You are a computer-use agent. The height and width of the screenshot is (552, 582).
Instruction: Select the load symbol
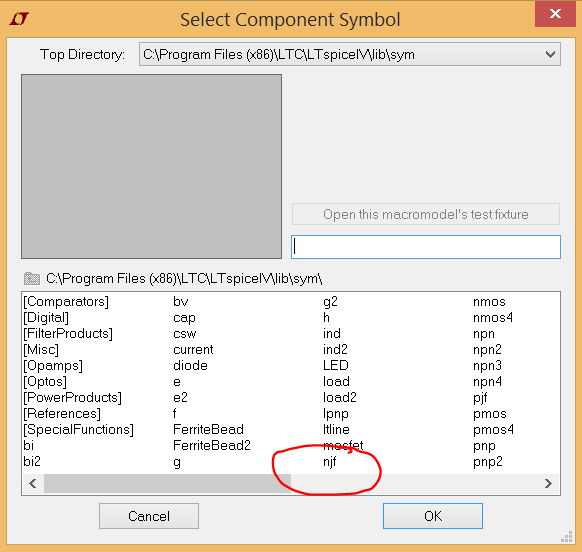(x=336, y=382)
